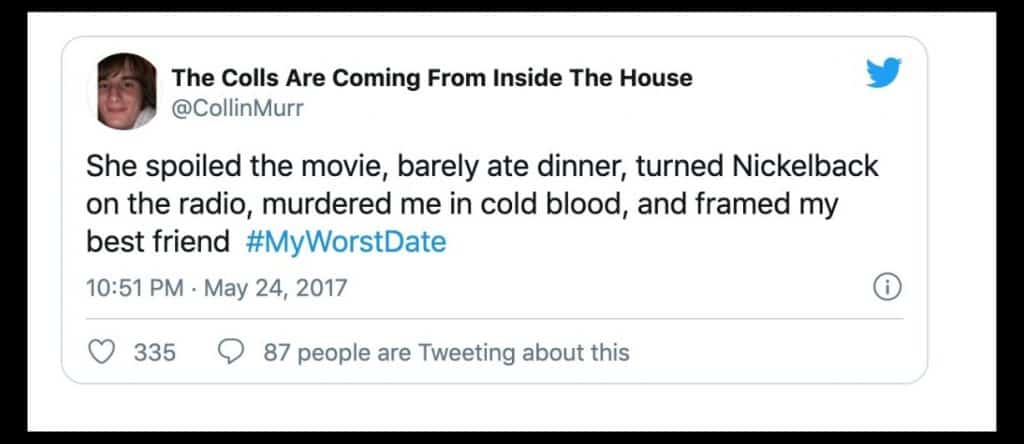
Task: Click the Twitter bird logo
Action: coord(884,72)
